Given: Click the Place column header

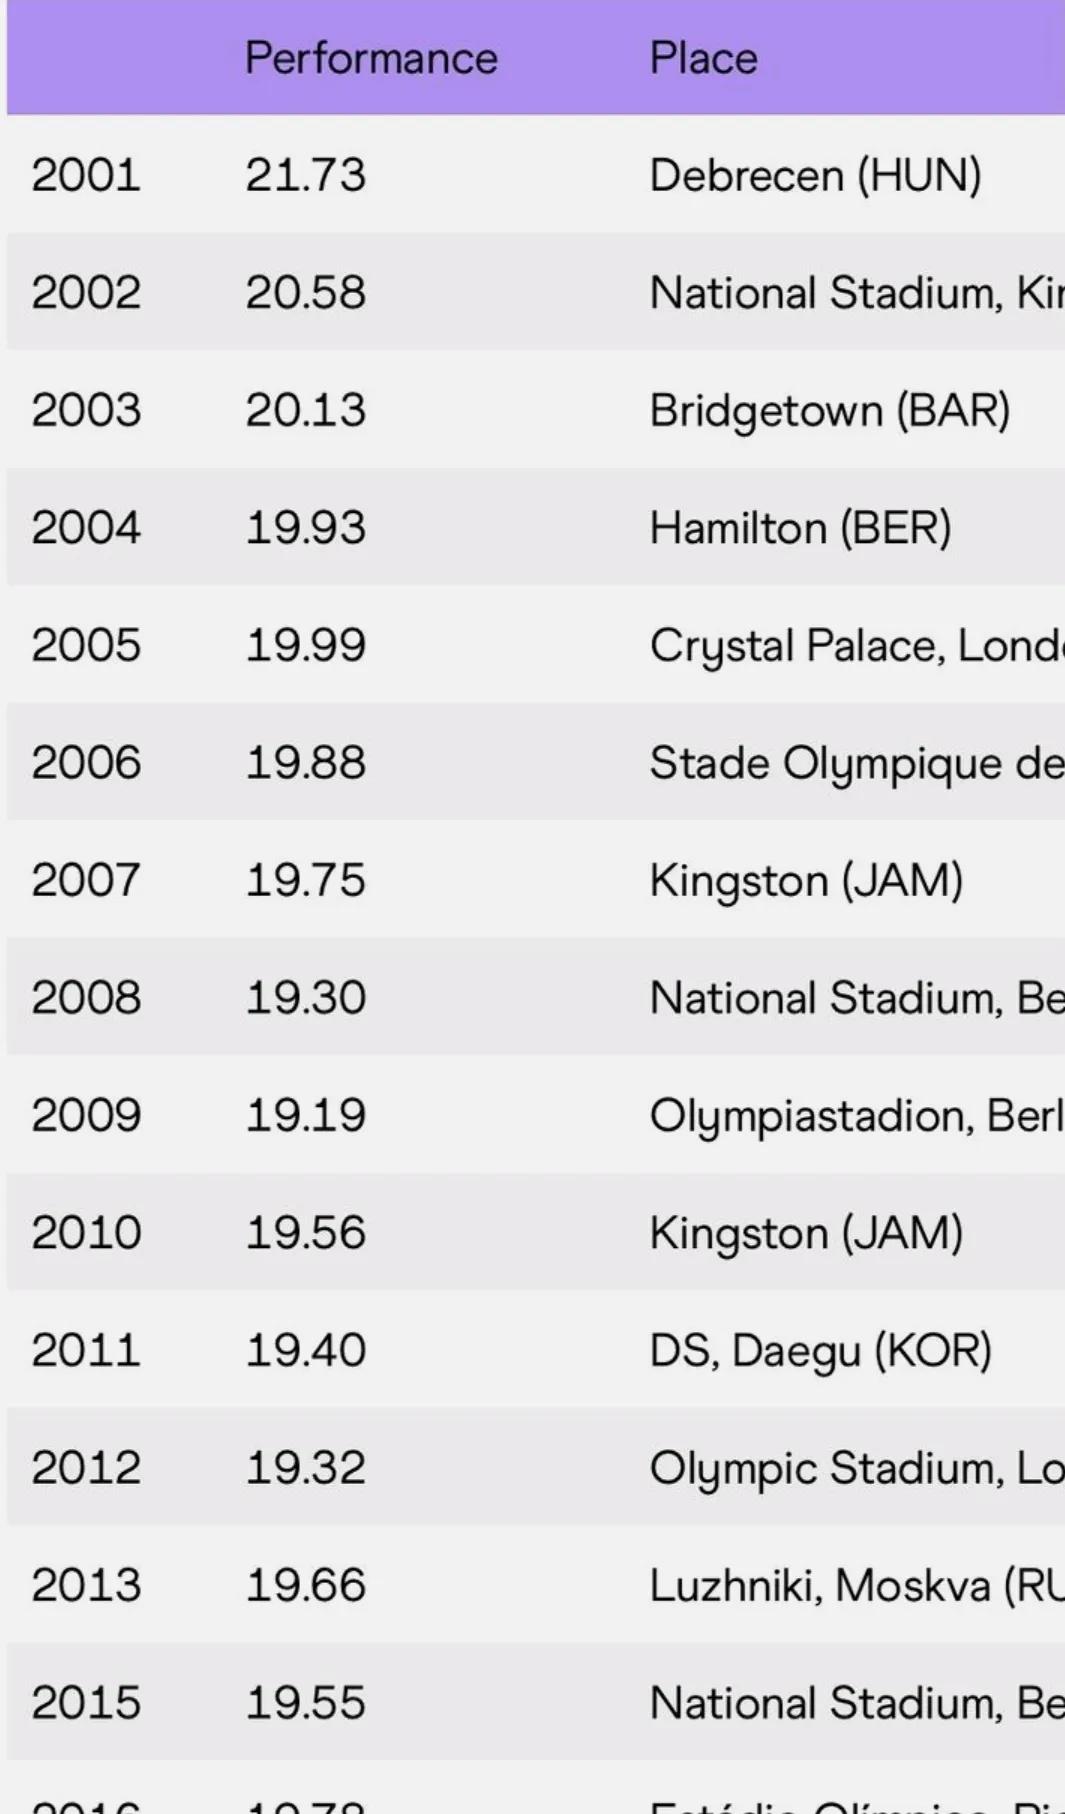Looking at the screenshot, I should [704, 58].
